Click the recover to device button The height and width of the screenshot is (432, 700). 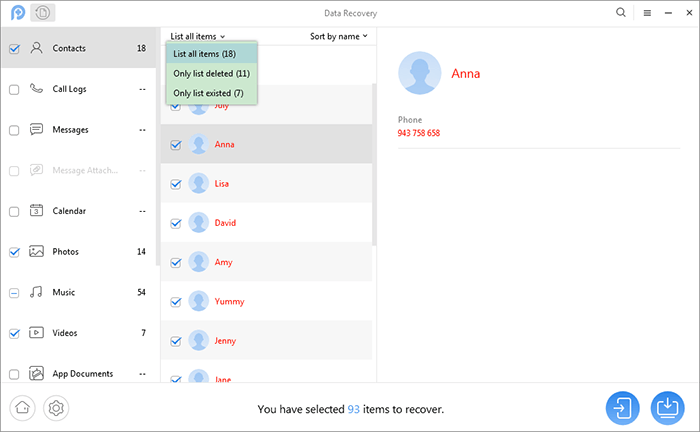coord(622,408)
